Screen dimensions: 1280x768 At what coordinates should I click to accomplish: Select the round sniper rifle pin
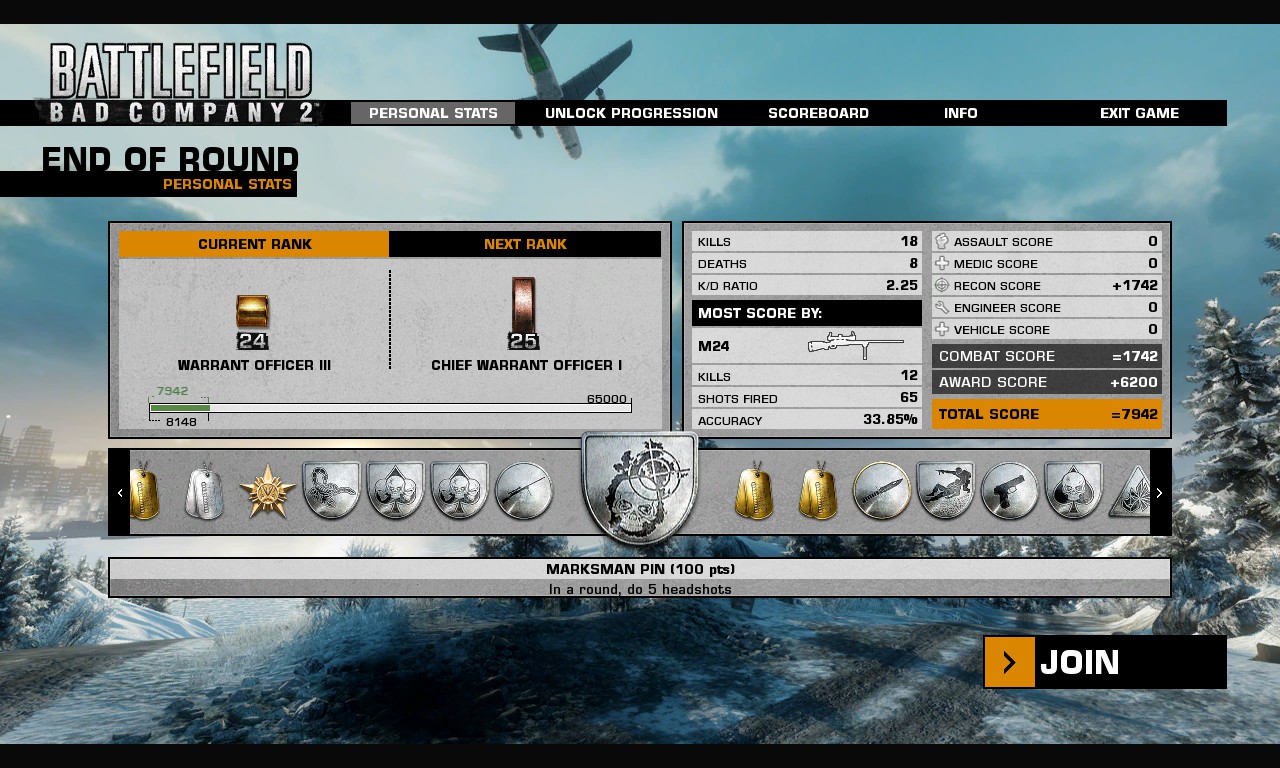pyautogui.click(x=524, y=491)
